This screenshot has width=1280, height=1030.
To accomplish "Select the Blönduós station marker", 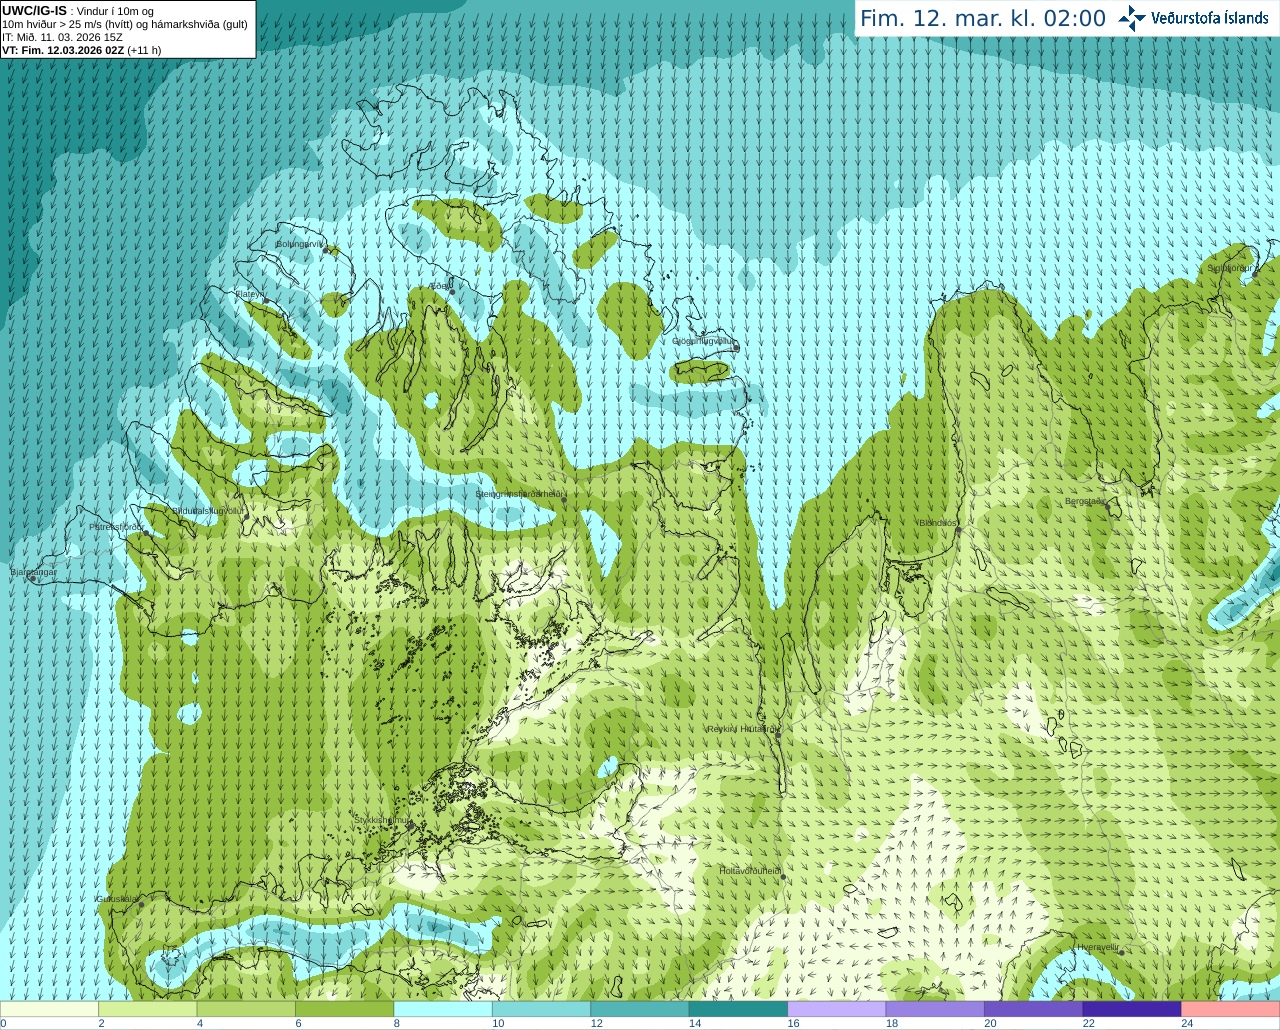I will coord(958,531).
